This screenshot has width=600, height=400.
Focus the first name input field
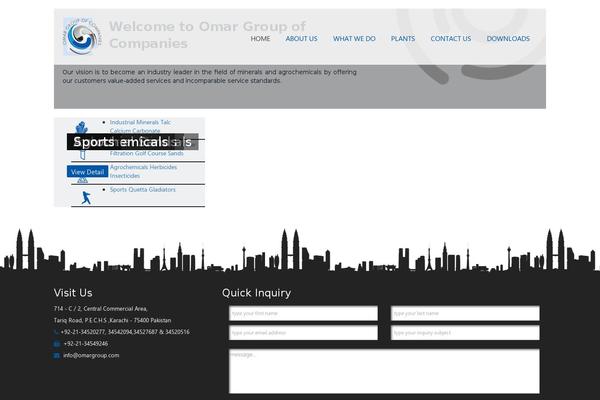tap(303, 313)
